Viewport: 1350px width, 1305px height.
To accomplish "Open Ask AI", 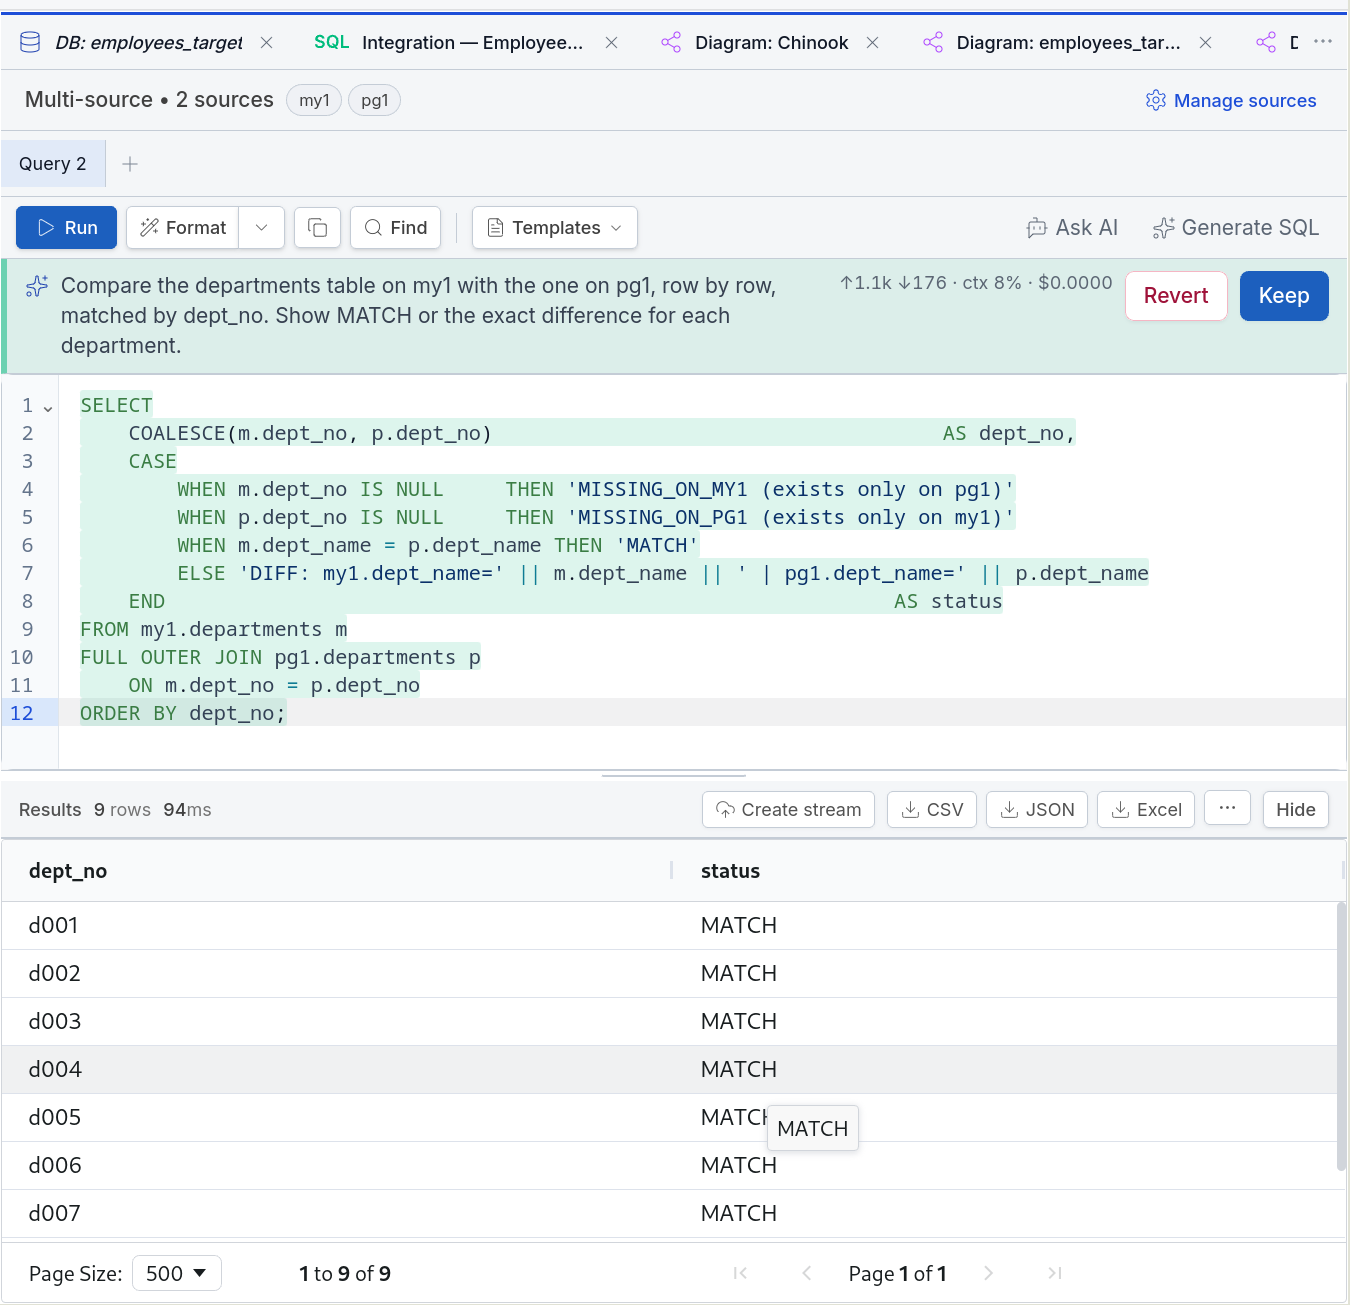I will coord(1072,227).
